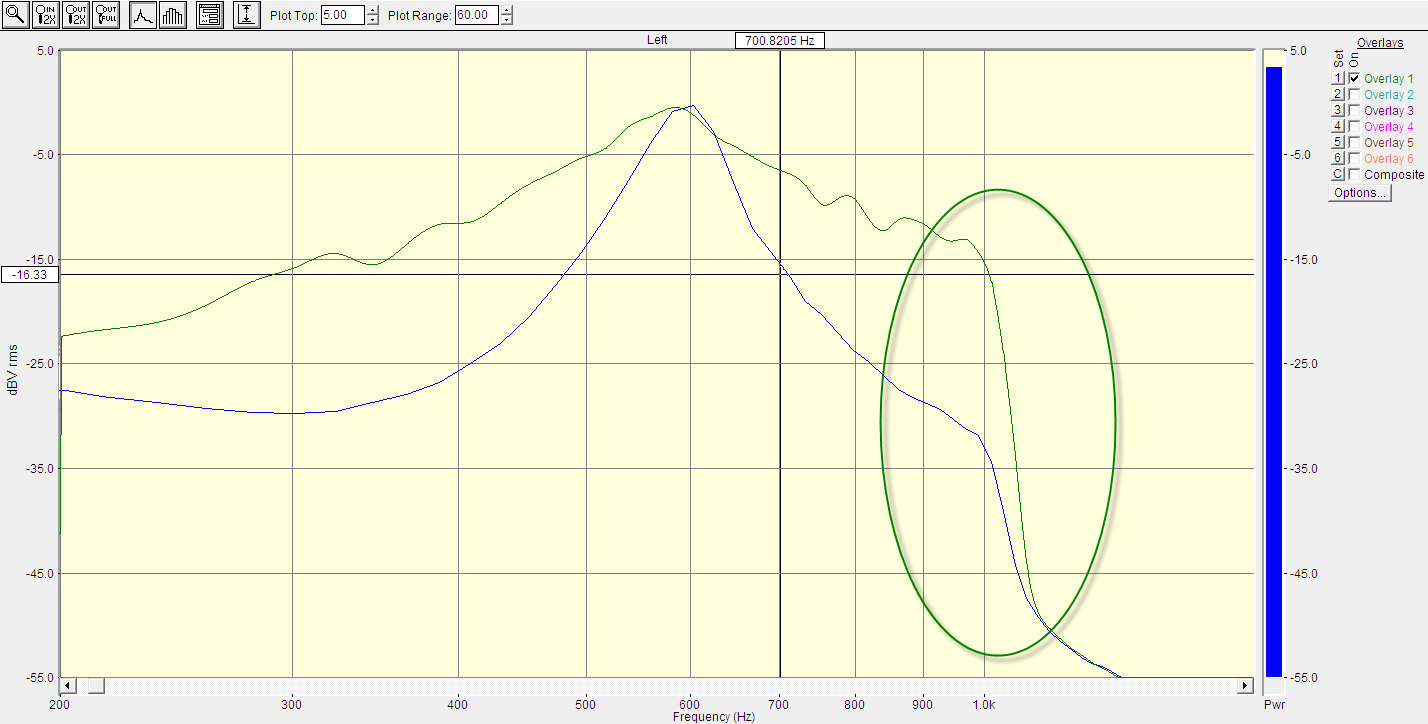1428x724 pixels.
Task: Switch to bar graph display mode
Action: [173, 15]
